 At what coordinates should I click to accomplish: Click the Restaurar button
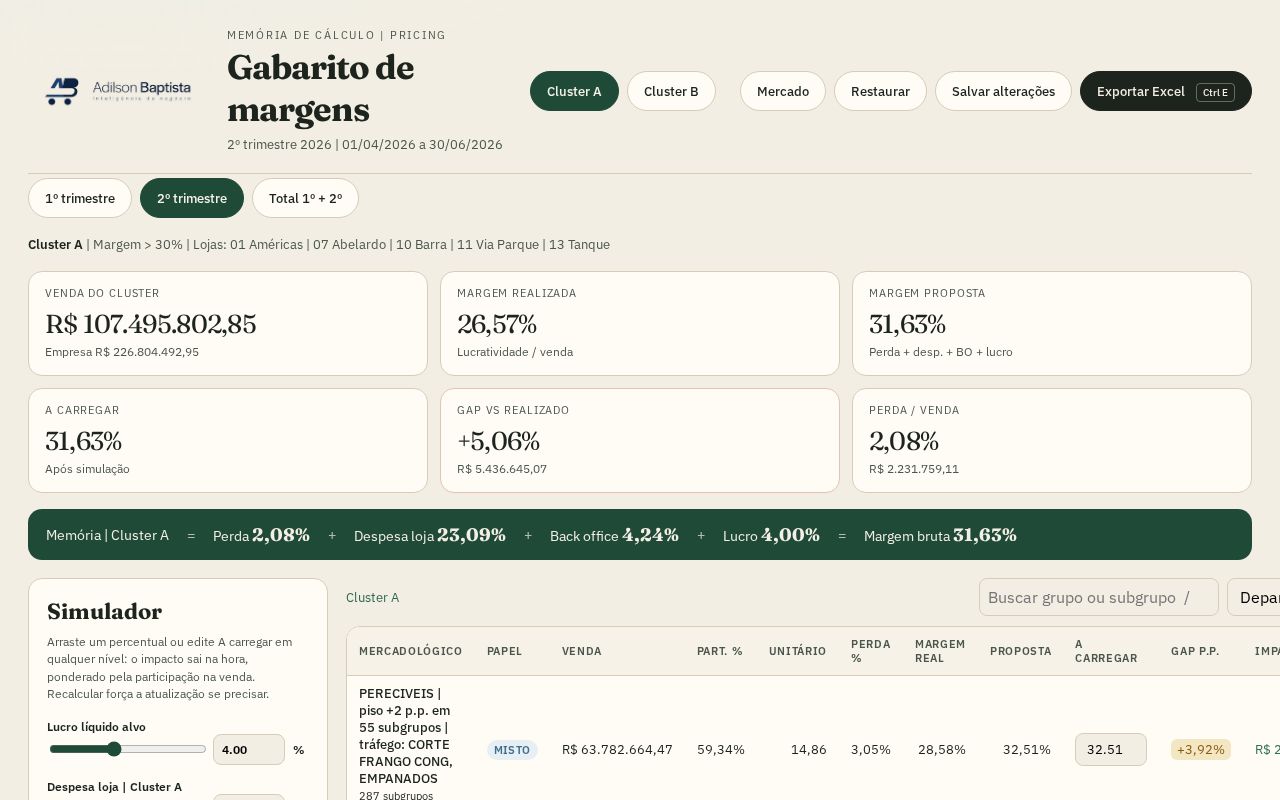click(880, 91)
